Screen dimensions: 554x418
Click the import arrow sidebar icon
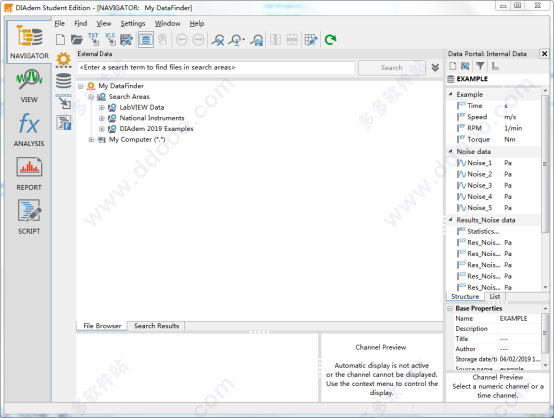pos(64,101)
